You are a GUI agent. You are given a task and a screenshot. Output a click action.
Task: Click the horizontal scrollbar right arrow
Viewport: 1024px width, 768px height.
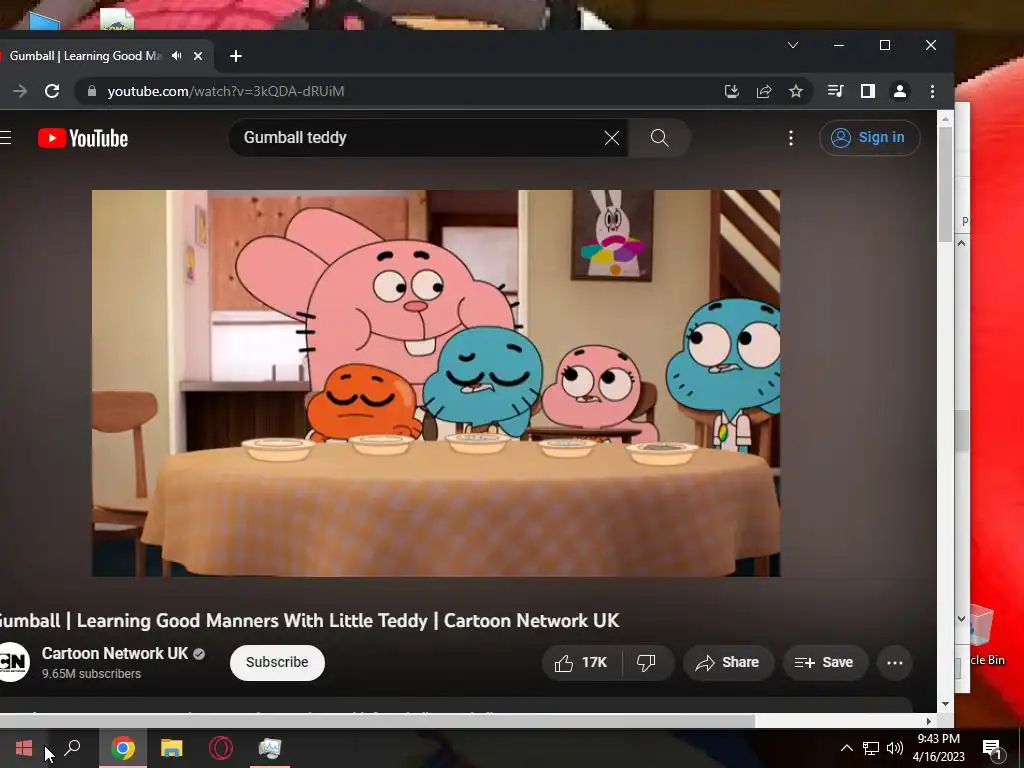point(929,721)
